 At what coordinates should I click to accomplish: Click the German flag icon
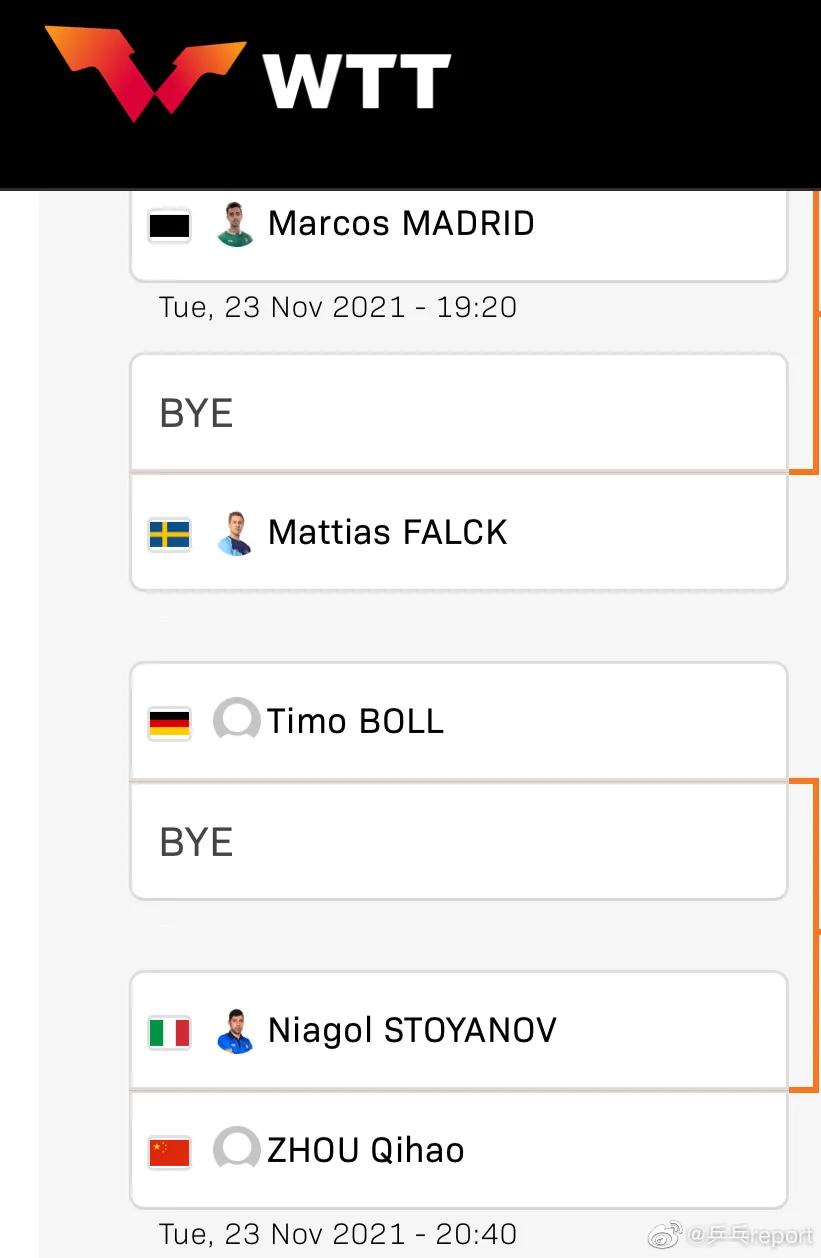click(169, 722)
